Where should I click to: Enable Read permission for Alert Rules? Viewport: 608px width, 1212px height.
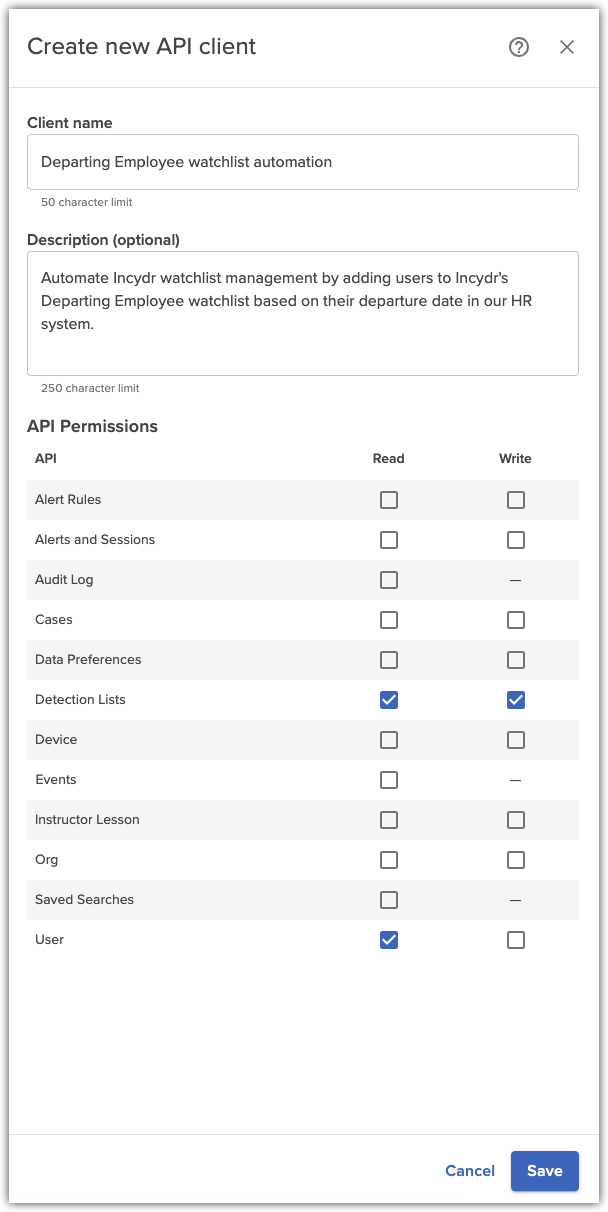tap(389, 500)
